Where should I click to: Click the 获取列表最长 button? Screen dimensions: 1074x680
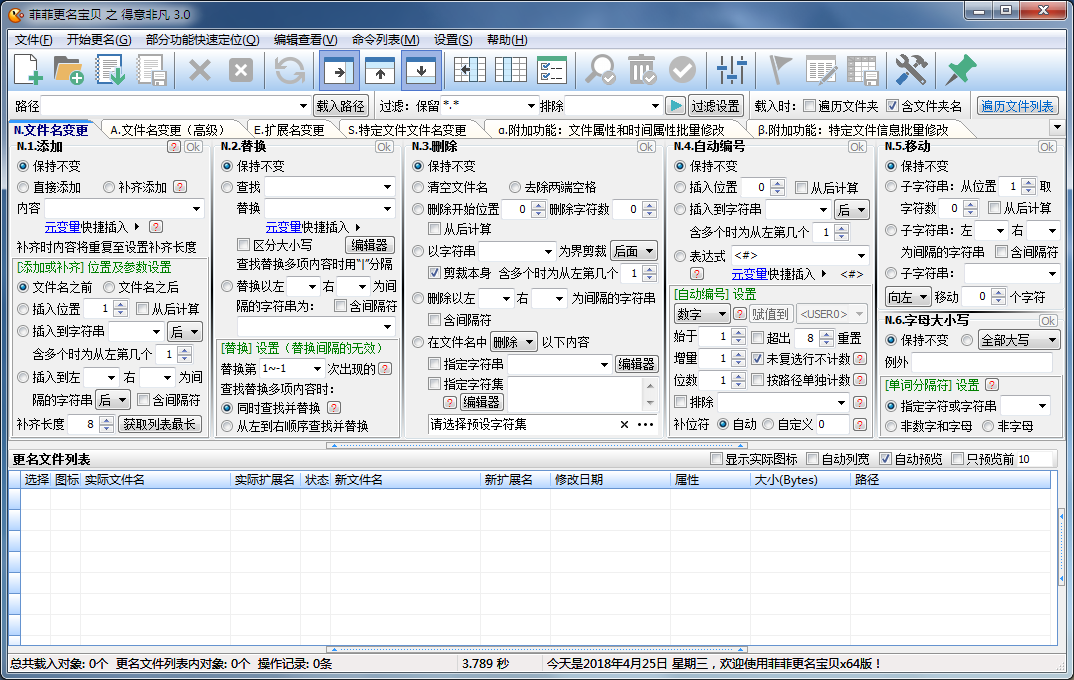[160, 424]
